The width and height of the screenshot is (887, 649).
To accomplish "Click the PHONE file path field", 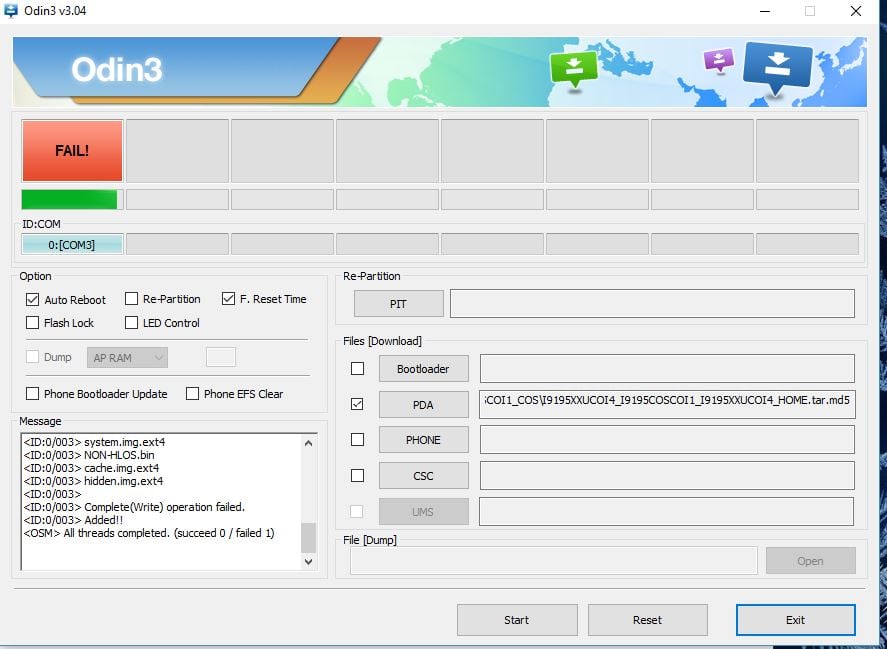I will pos(667,440).
